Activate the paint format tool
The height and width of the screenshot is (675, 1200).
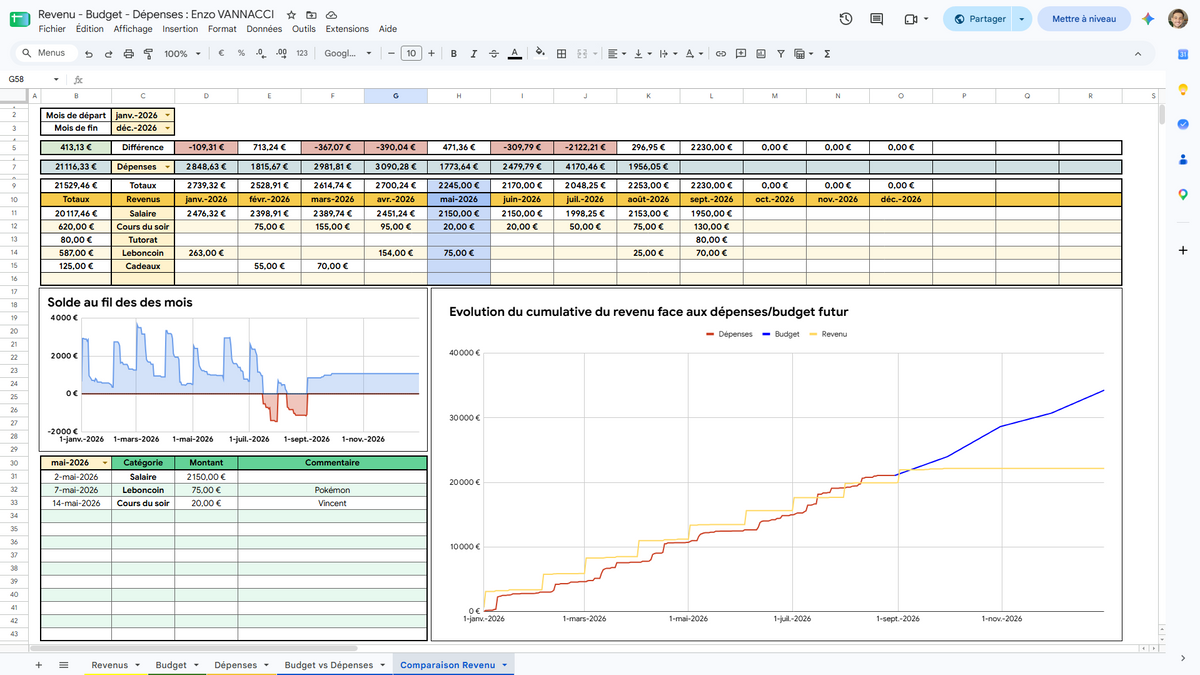pyautogui.click(x=146, y=54)
